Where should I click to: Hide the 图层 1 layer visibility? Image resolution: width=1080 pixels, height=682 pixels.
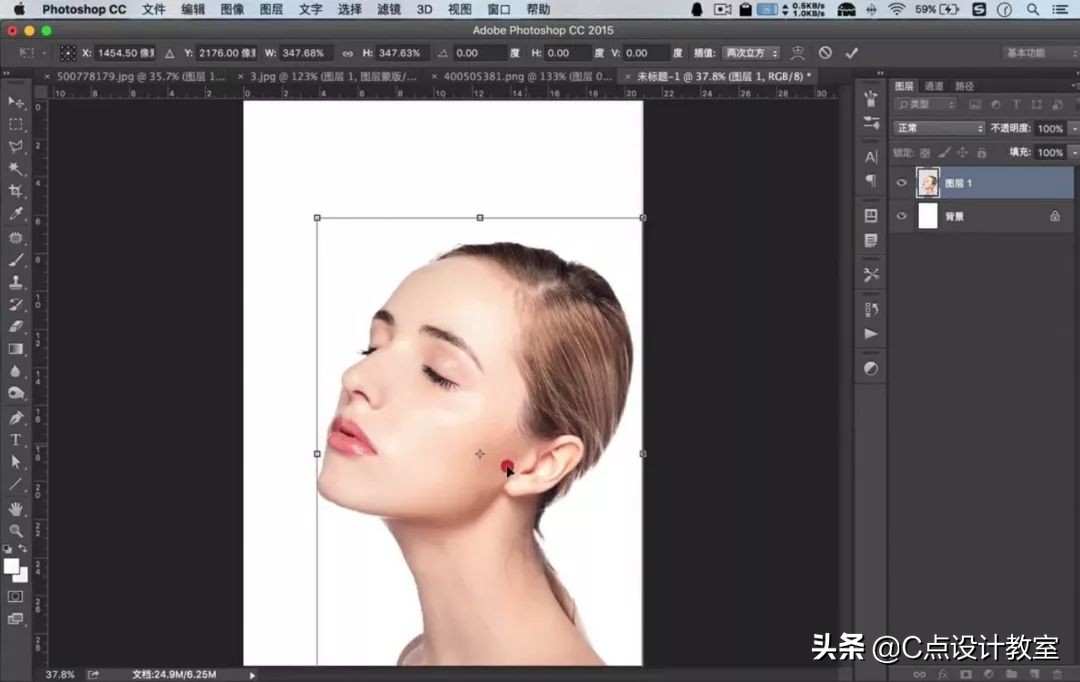(x=902, y=183)
